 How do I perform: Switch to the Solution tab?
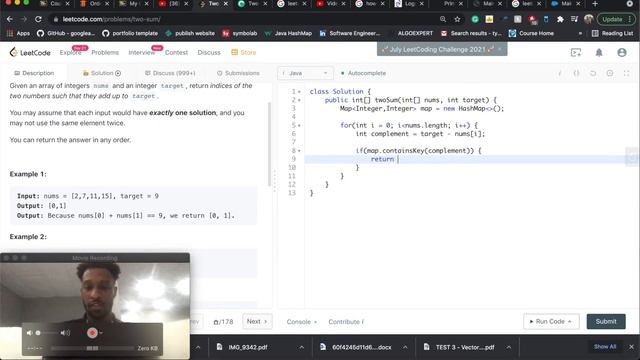click(102, 73)
